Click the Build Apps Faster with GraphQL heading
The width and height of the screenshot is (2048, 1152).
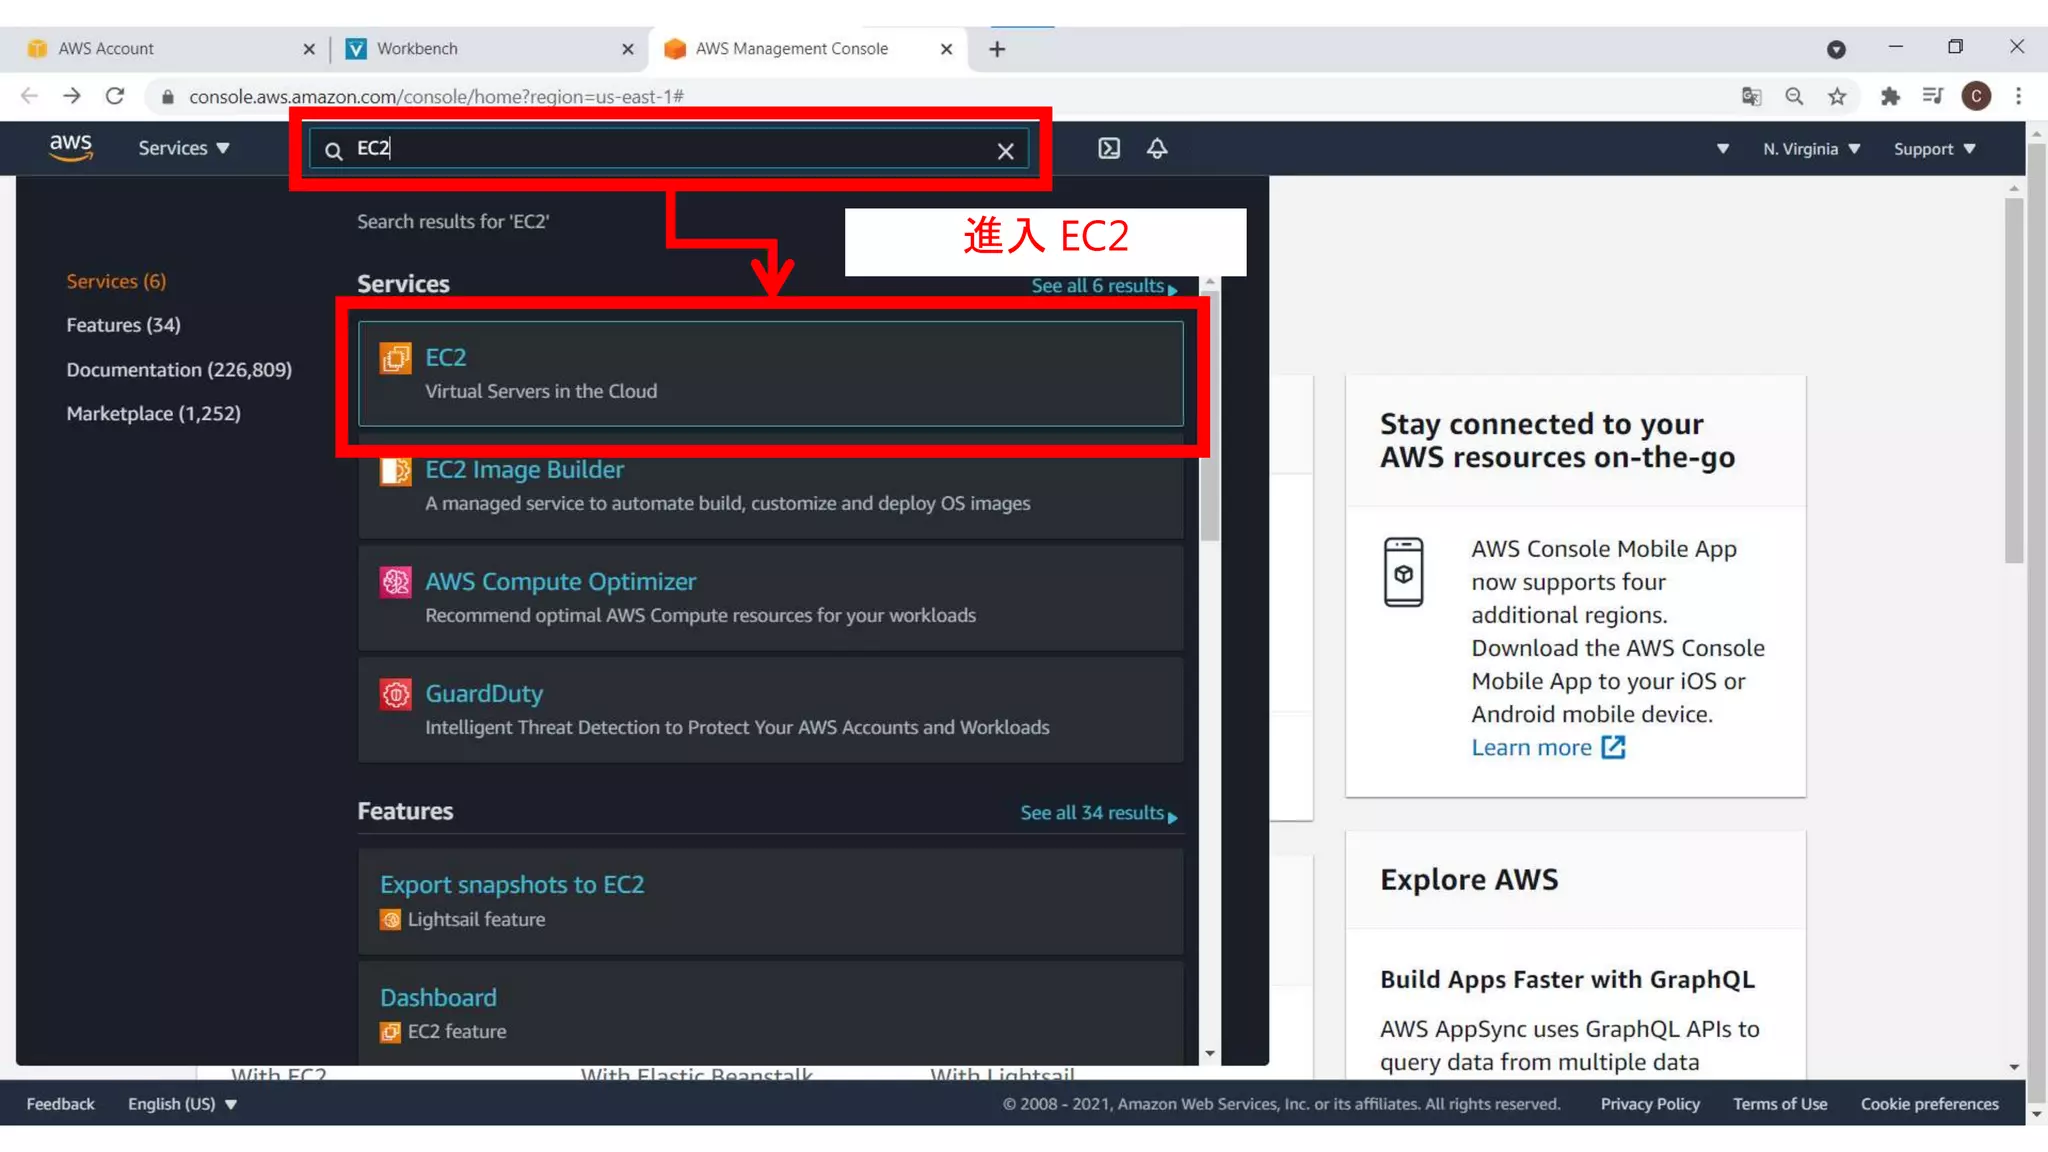click(1567, 979)
